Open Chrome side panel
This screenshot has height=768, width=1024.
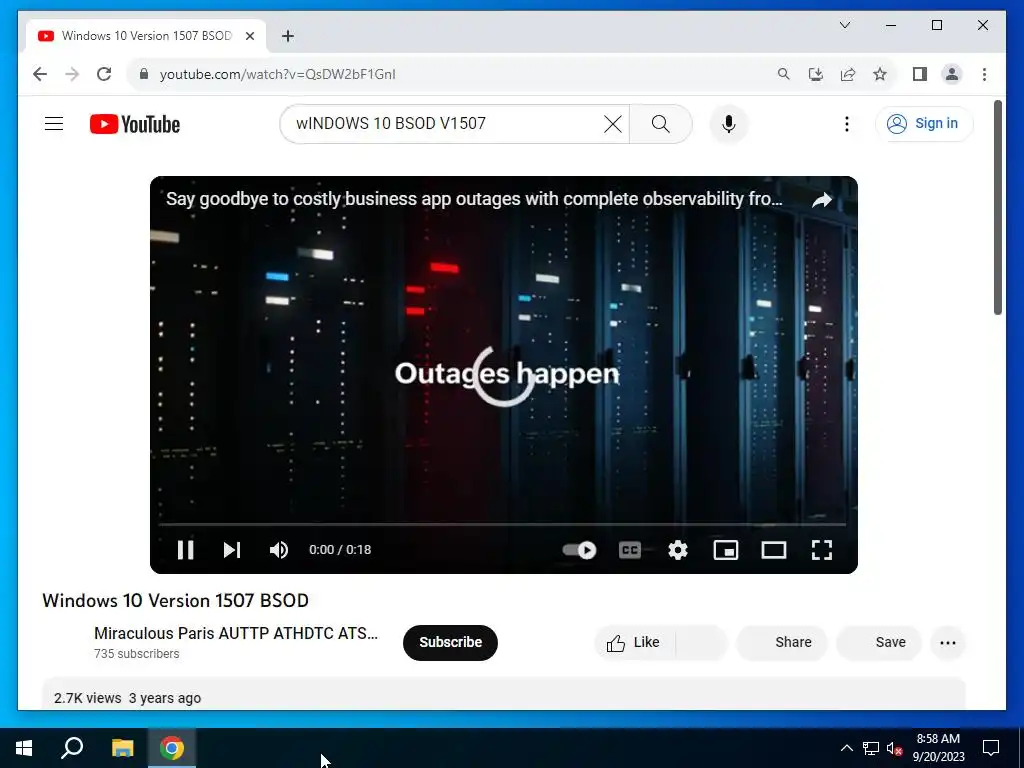[x=920, y=74]
